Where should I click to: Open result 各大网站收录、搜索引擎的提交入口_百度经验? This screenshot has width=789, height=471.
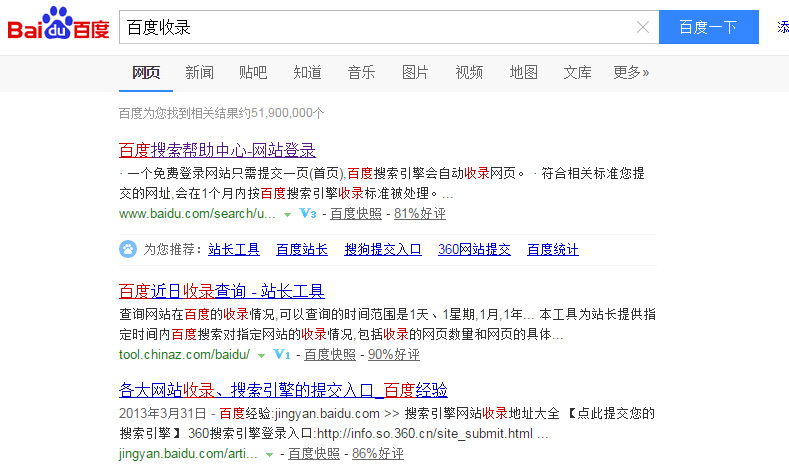tap(283, 390)
